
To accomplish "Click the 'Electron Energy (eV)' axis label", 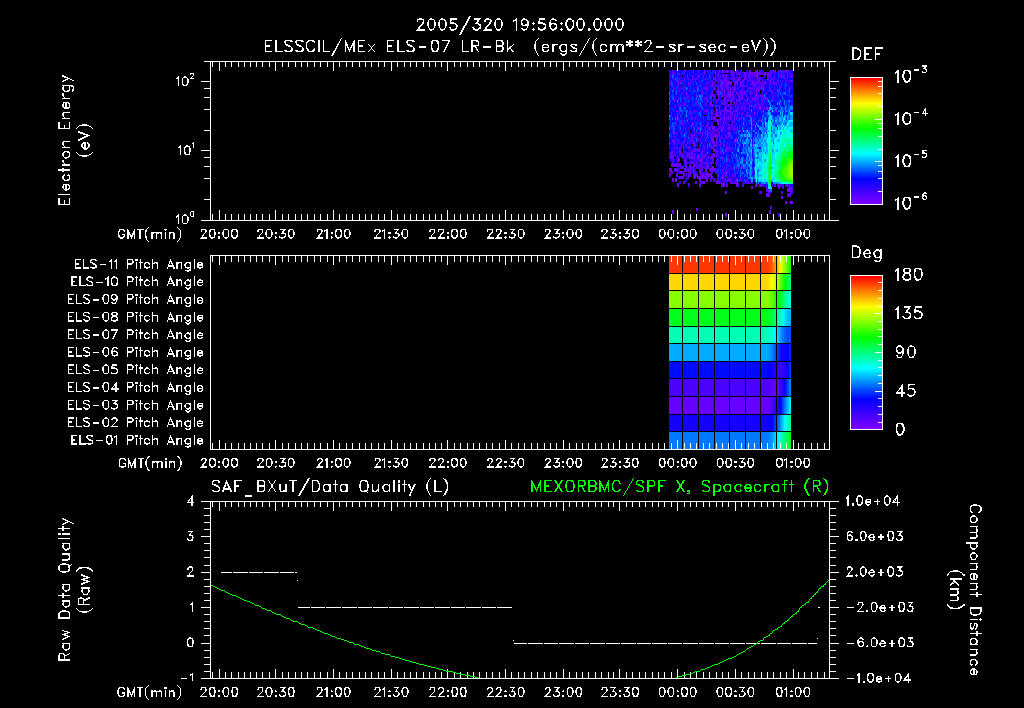I will click(x=74, y=140).
